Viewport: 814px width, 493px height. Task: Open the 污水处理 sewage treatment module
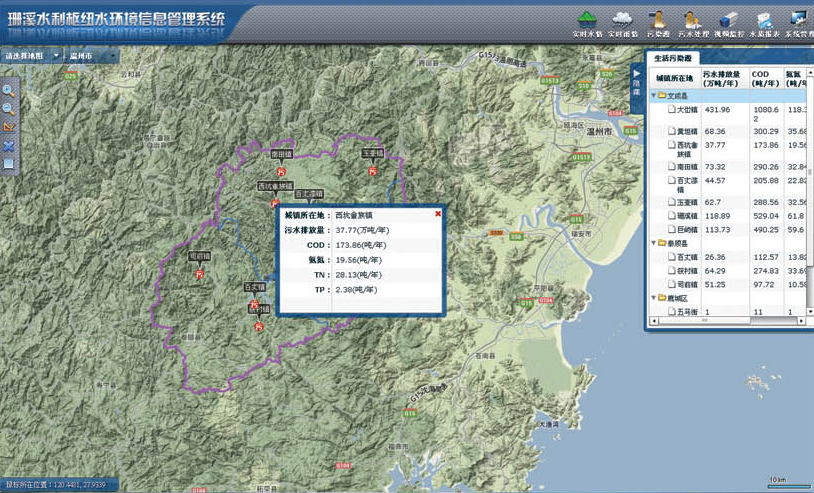[x=691, y=23]
